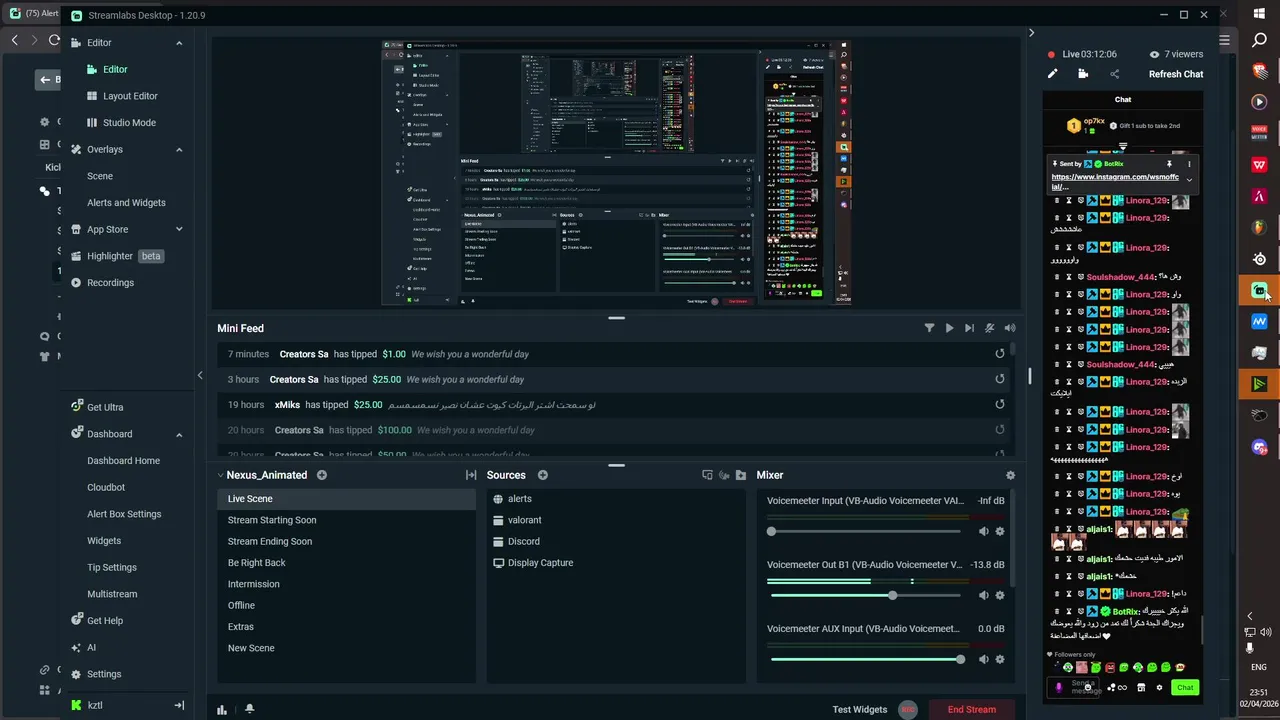Open the pinned Instagram link in chat
The image size is (1280, 720).
(1115, 181)
